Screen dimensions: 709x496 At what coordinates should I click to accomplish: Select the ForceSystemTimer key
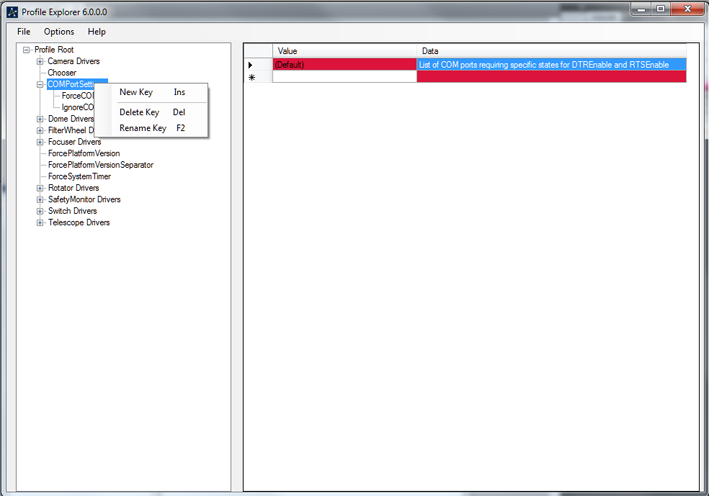(x=79, y=177)
